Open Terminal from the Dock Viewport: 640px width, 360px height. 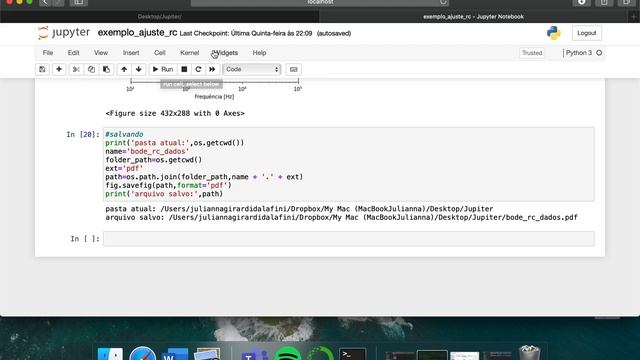[x=353, y=354]
